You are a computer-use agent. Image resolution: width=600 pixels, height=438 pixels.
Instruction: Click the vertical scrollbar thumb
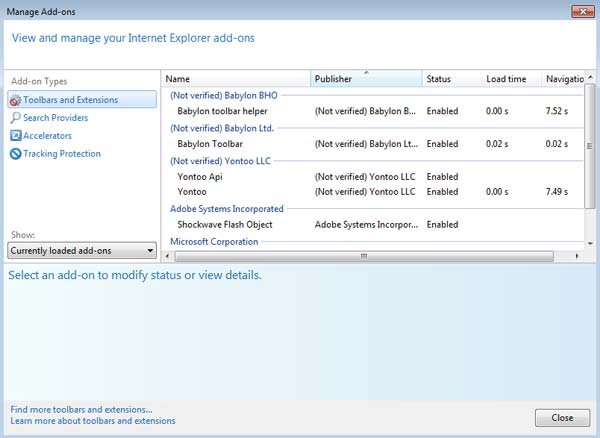[590, 146]
